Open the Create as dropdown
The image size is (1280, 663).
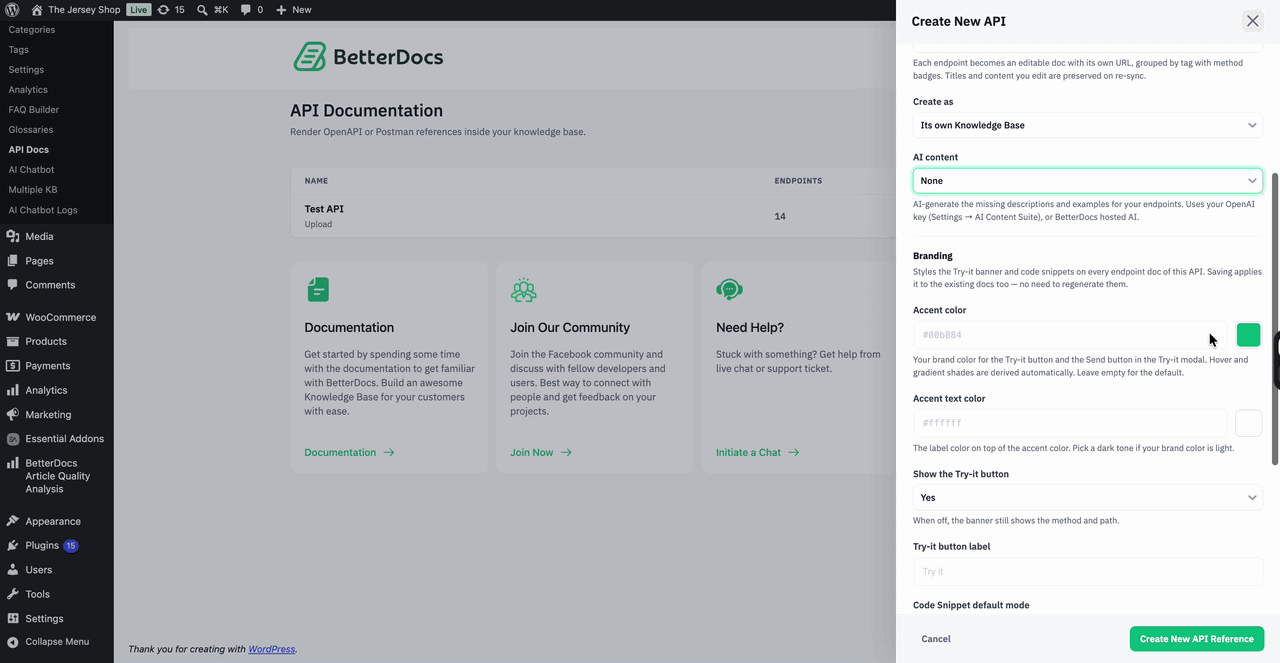tap(1088, 125)
